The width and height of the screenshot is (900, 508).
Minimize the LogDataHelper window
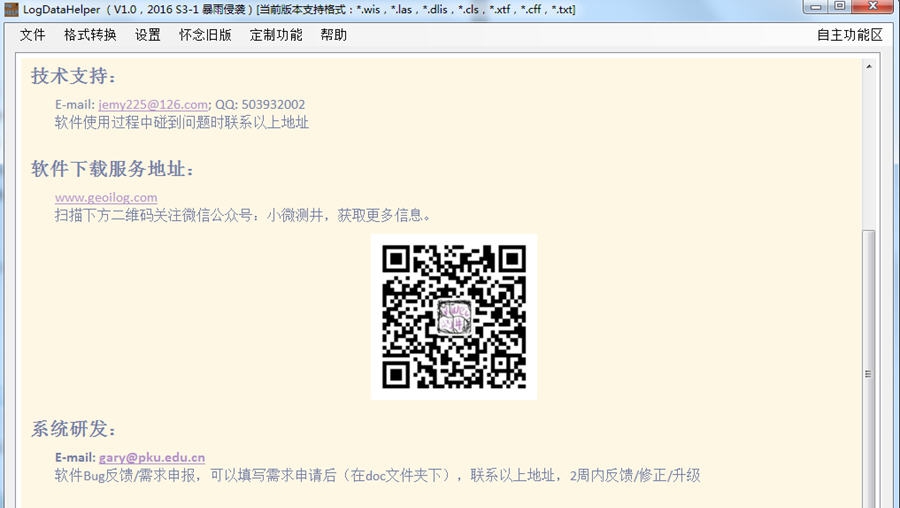815,6
